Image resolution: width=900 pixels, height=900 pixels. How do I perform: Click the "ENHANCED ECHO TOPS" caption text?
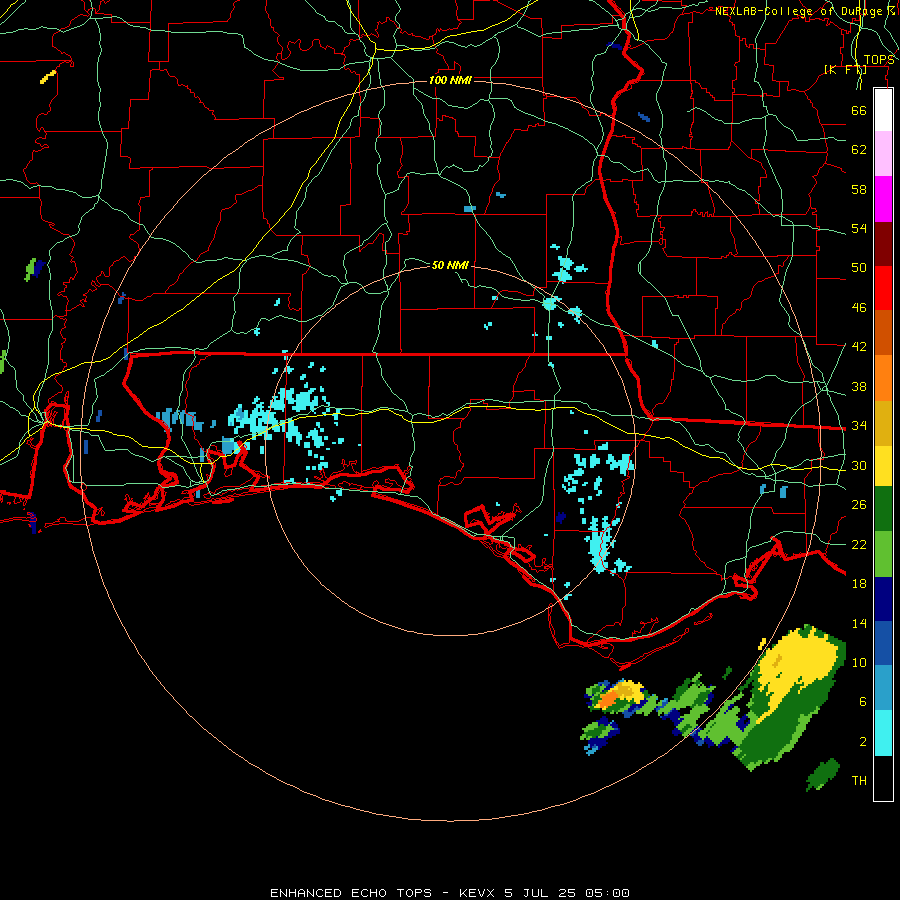coord(351,893)
